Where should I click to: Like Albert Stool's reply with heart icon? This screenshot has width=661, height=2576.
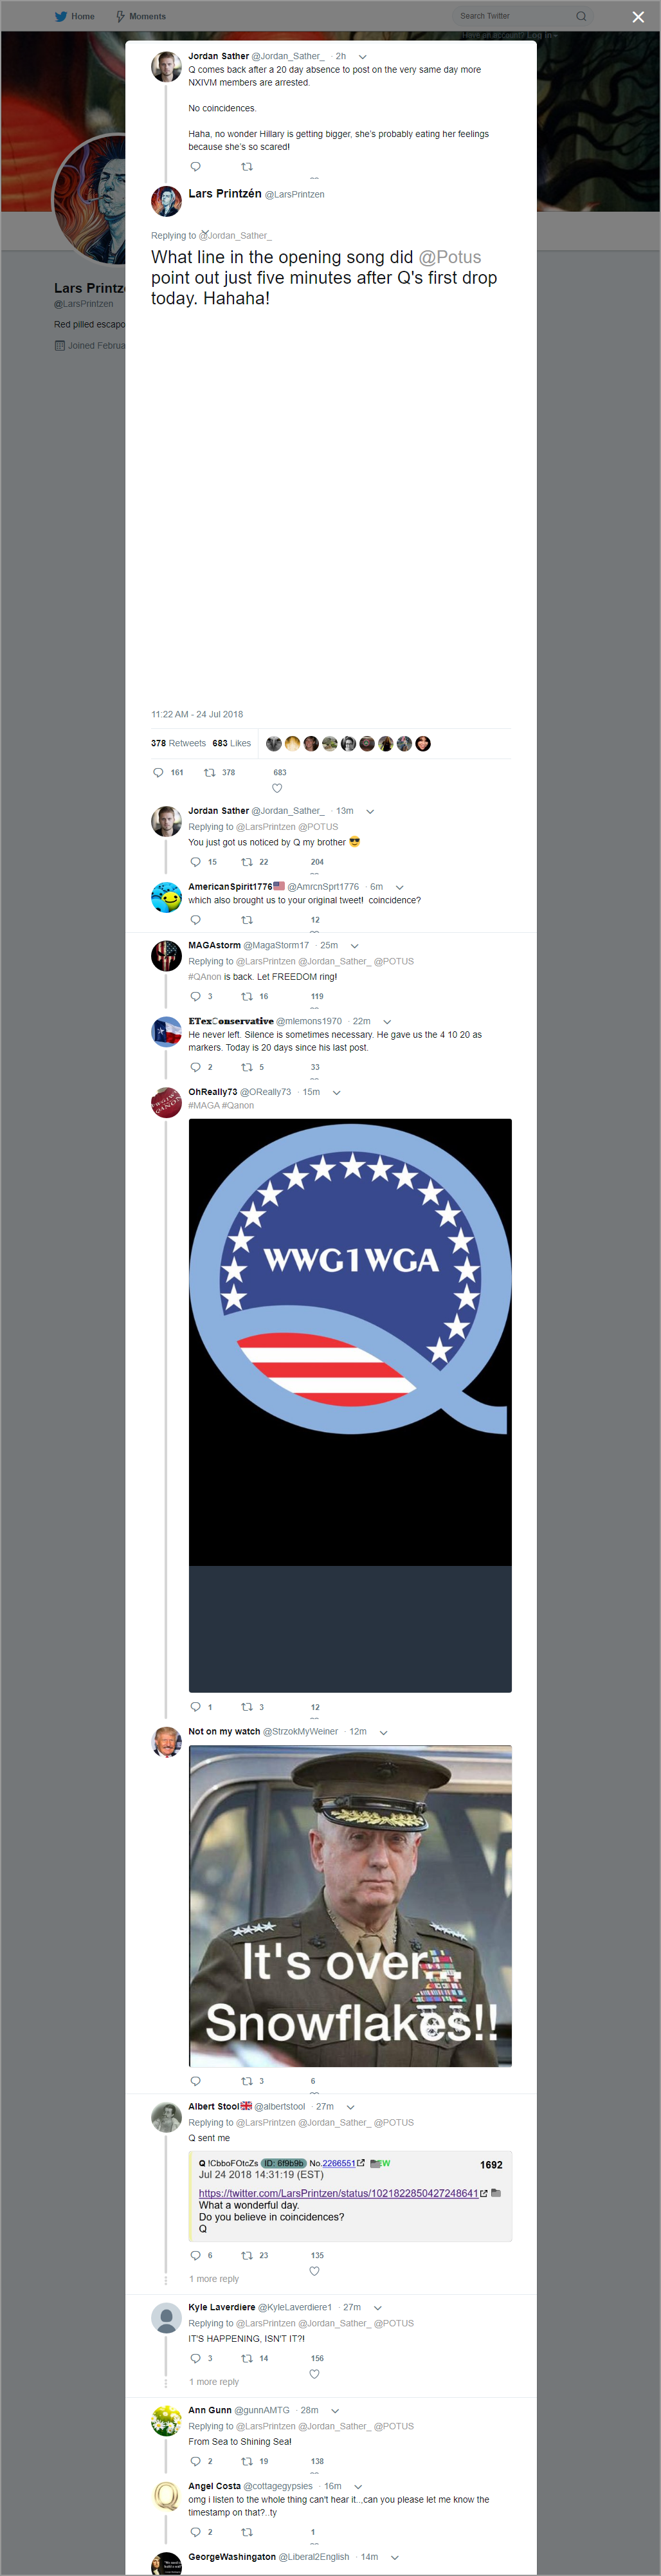coord(314,2271)
